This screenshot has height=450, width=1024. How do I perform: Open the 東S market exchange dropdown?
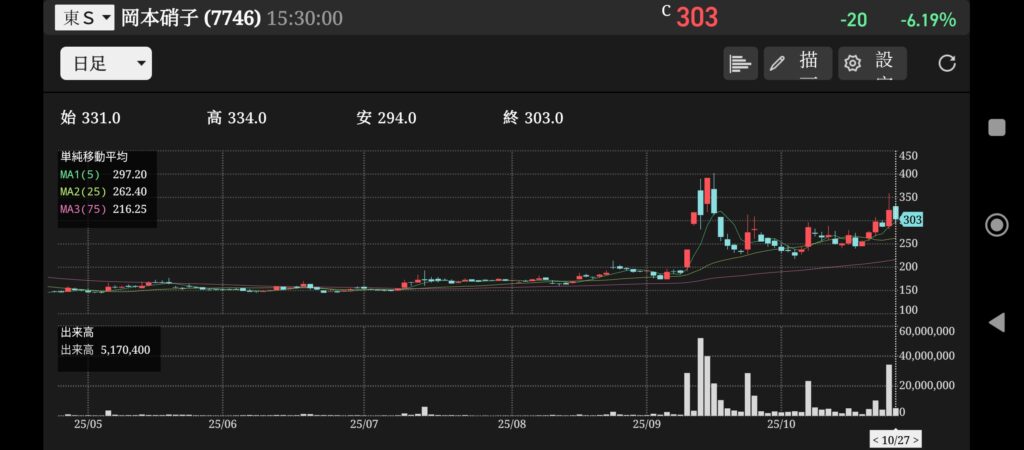point(84,18)
